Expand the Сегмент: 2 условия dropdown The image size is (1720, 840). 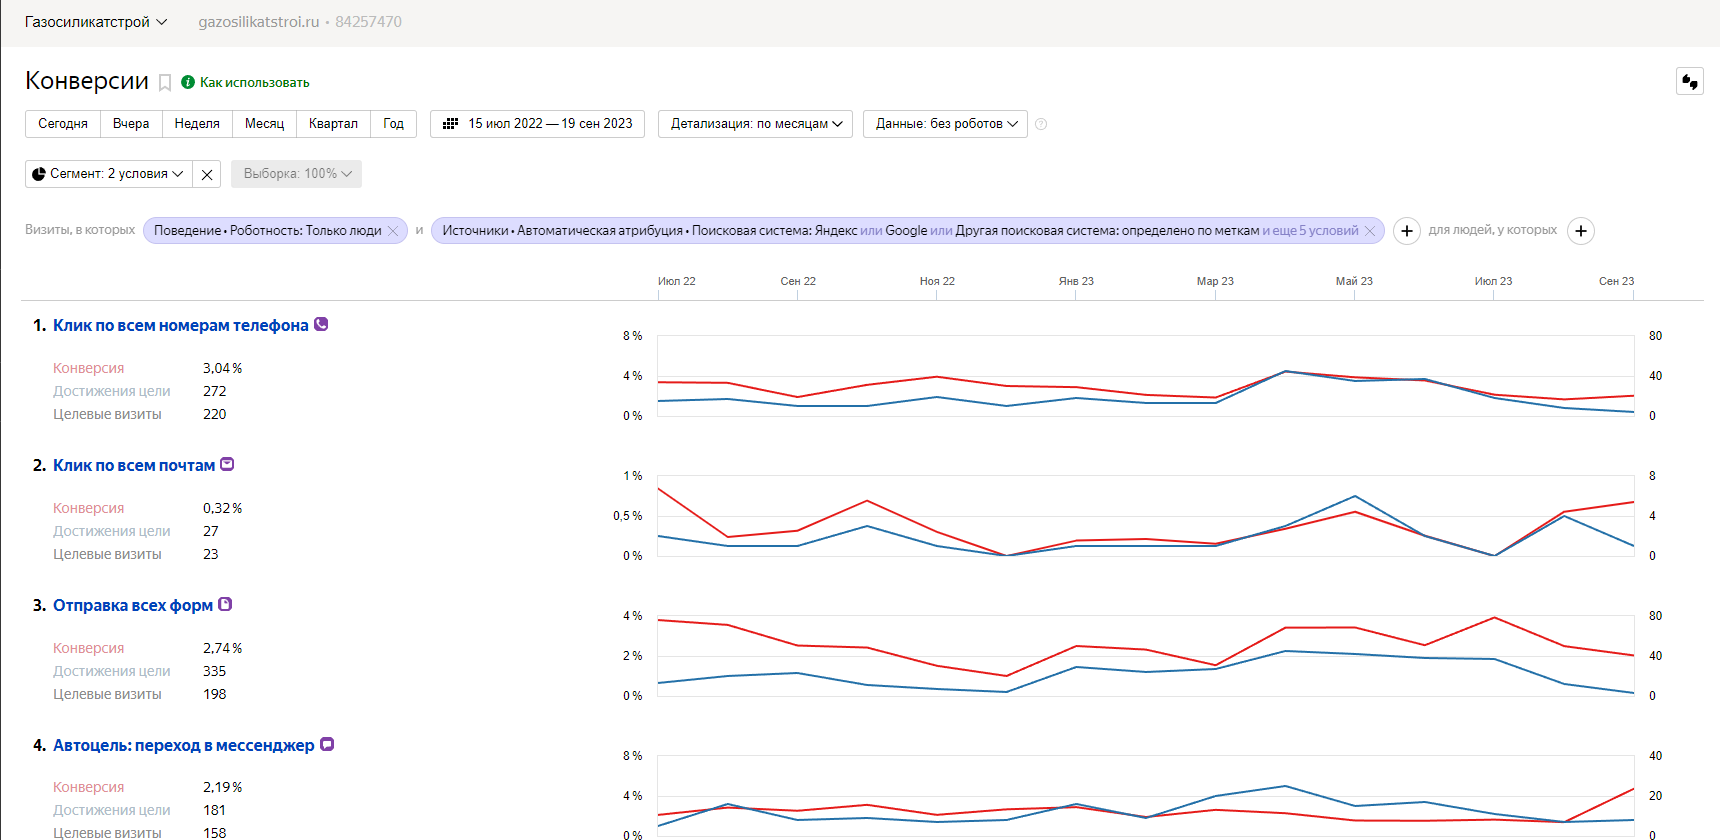pos(109,174)
